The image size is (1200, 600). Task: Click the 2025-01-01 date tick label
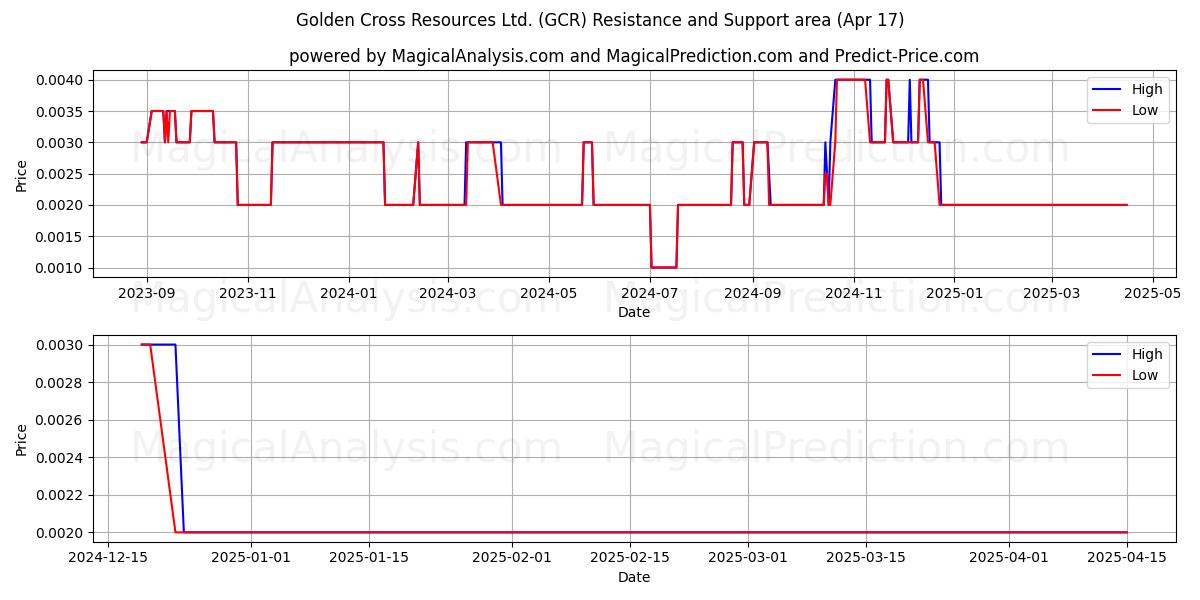(x=251, y=560)
